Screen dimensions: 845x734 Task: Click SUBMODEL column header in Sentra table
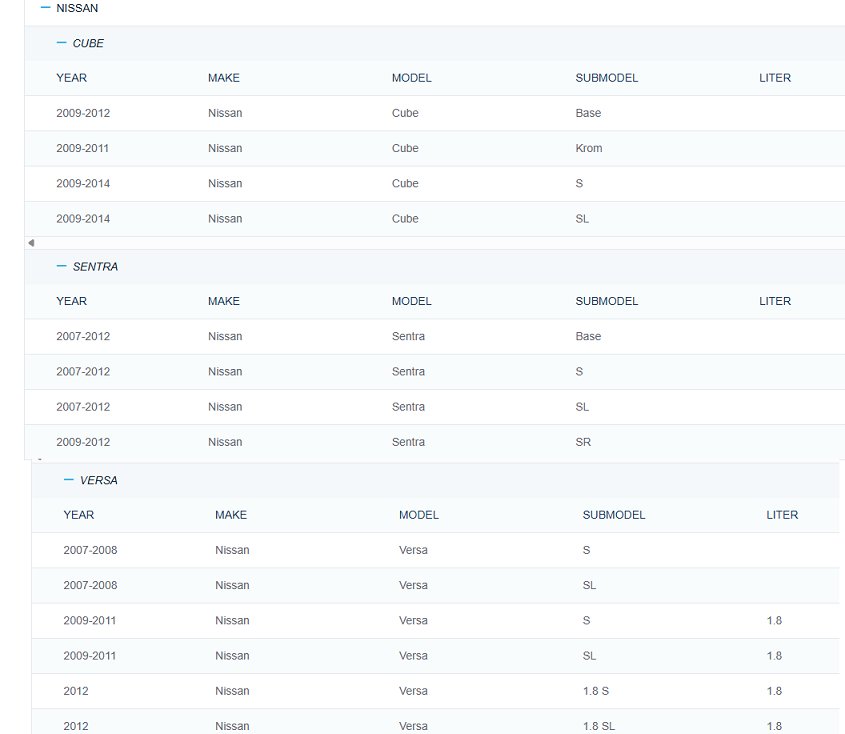coord(606,301)
